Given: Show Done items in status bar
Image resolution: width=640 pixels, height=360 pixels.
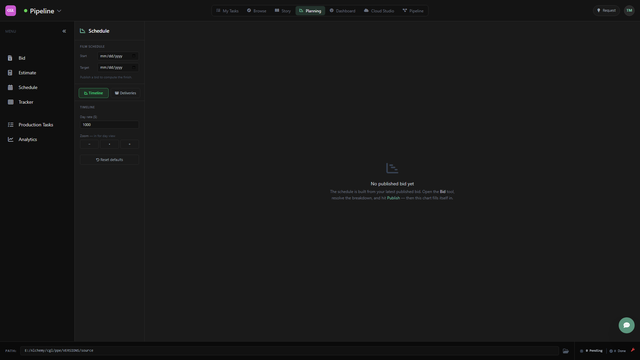Looking at the screenshot, I should [x=618, y=351].
